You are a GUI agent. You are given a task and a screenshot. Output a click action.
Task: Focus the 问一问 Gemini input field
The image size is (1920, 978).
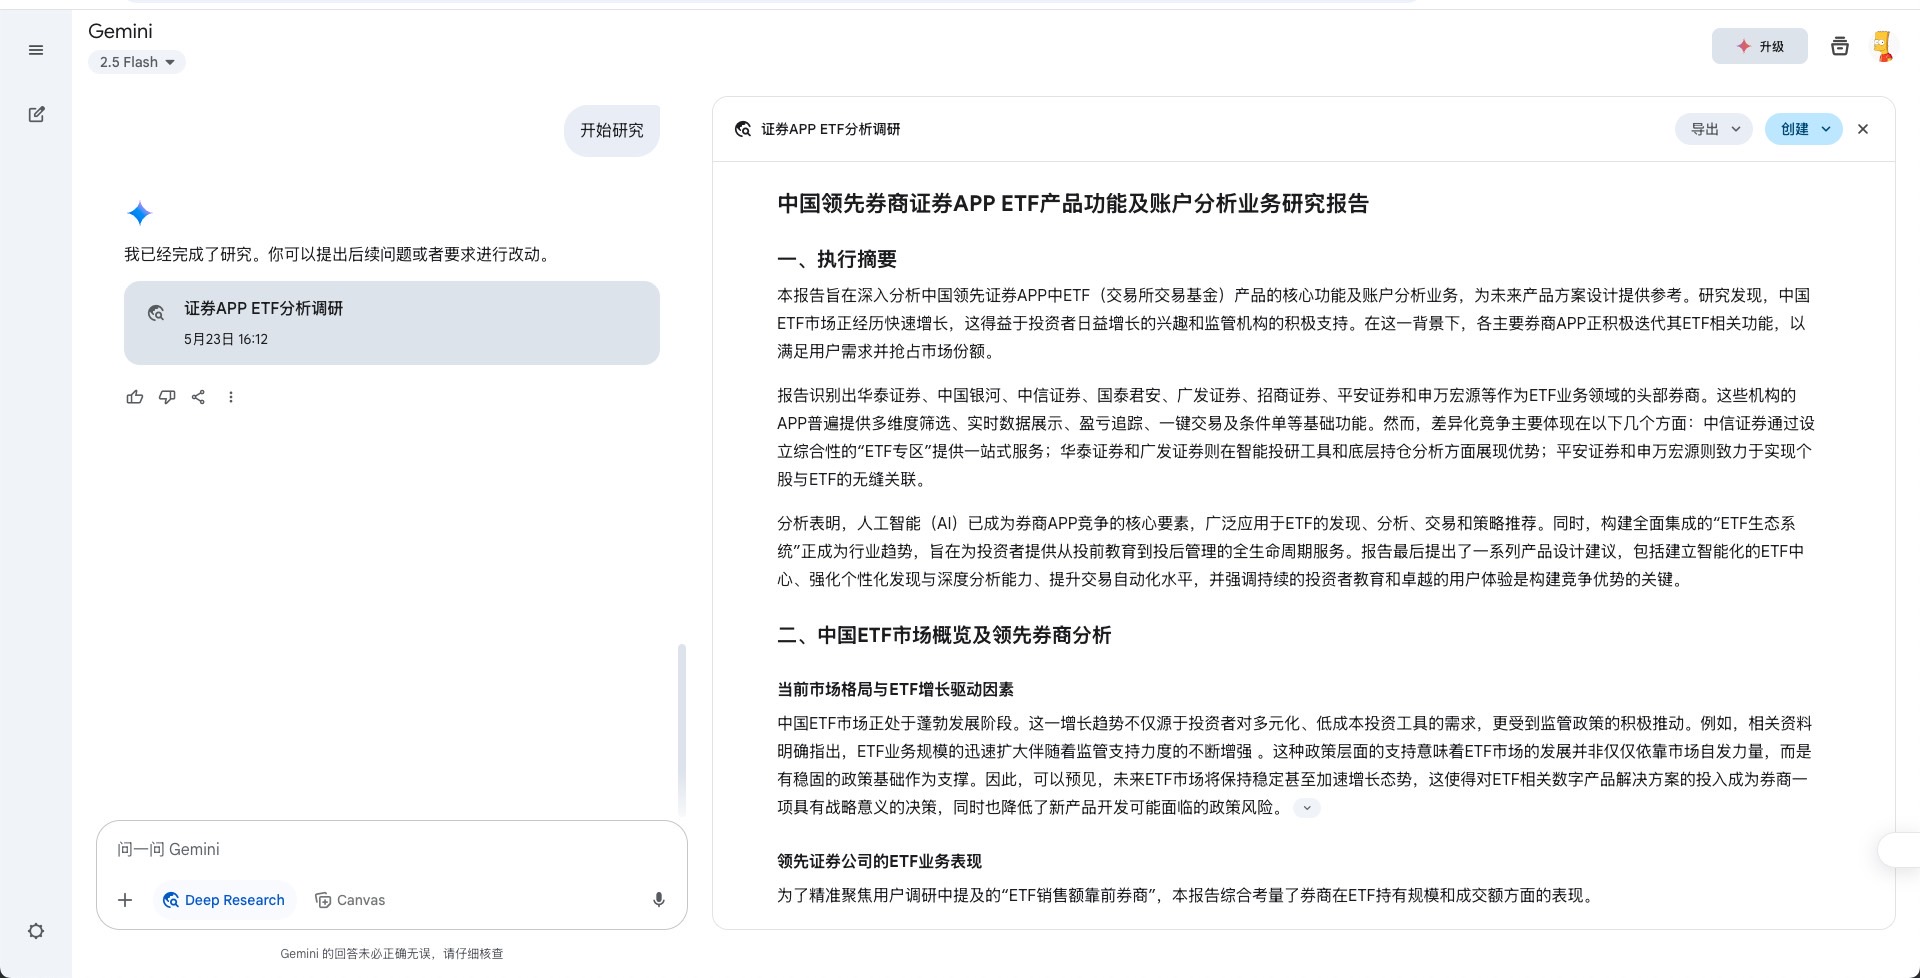pos(392,849)
